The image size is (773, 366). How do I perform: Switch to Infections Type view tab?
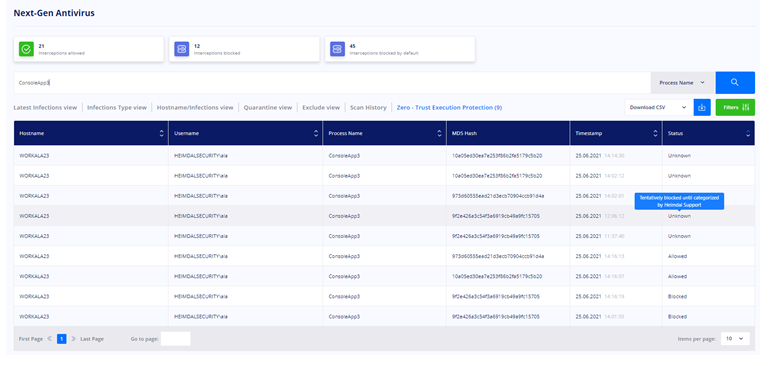click(x=117, y=108)
